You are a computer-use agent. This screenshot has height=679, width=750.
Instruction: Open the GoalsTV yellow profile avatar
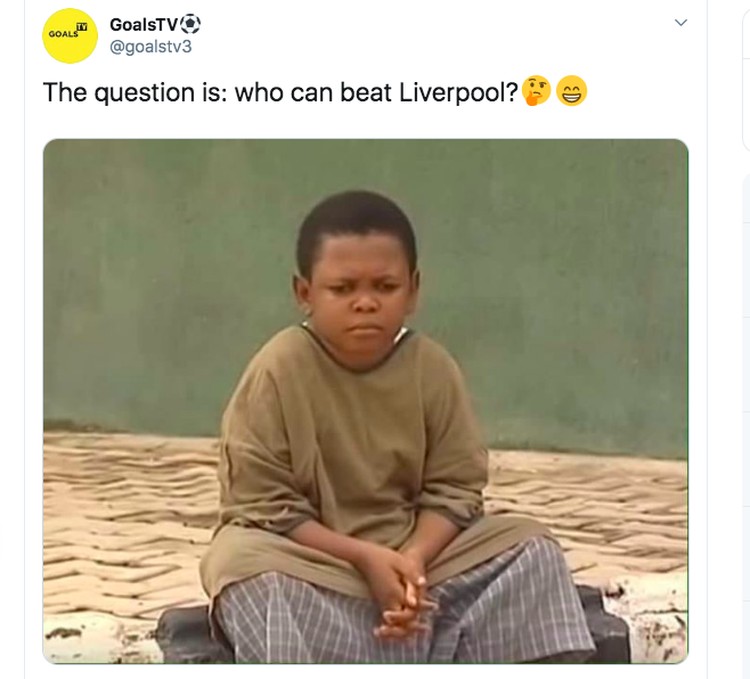[x=70, y=36]
